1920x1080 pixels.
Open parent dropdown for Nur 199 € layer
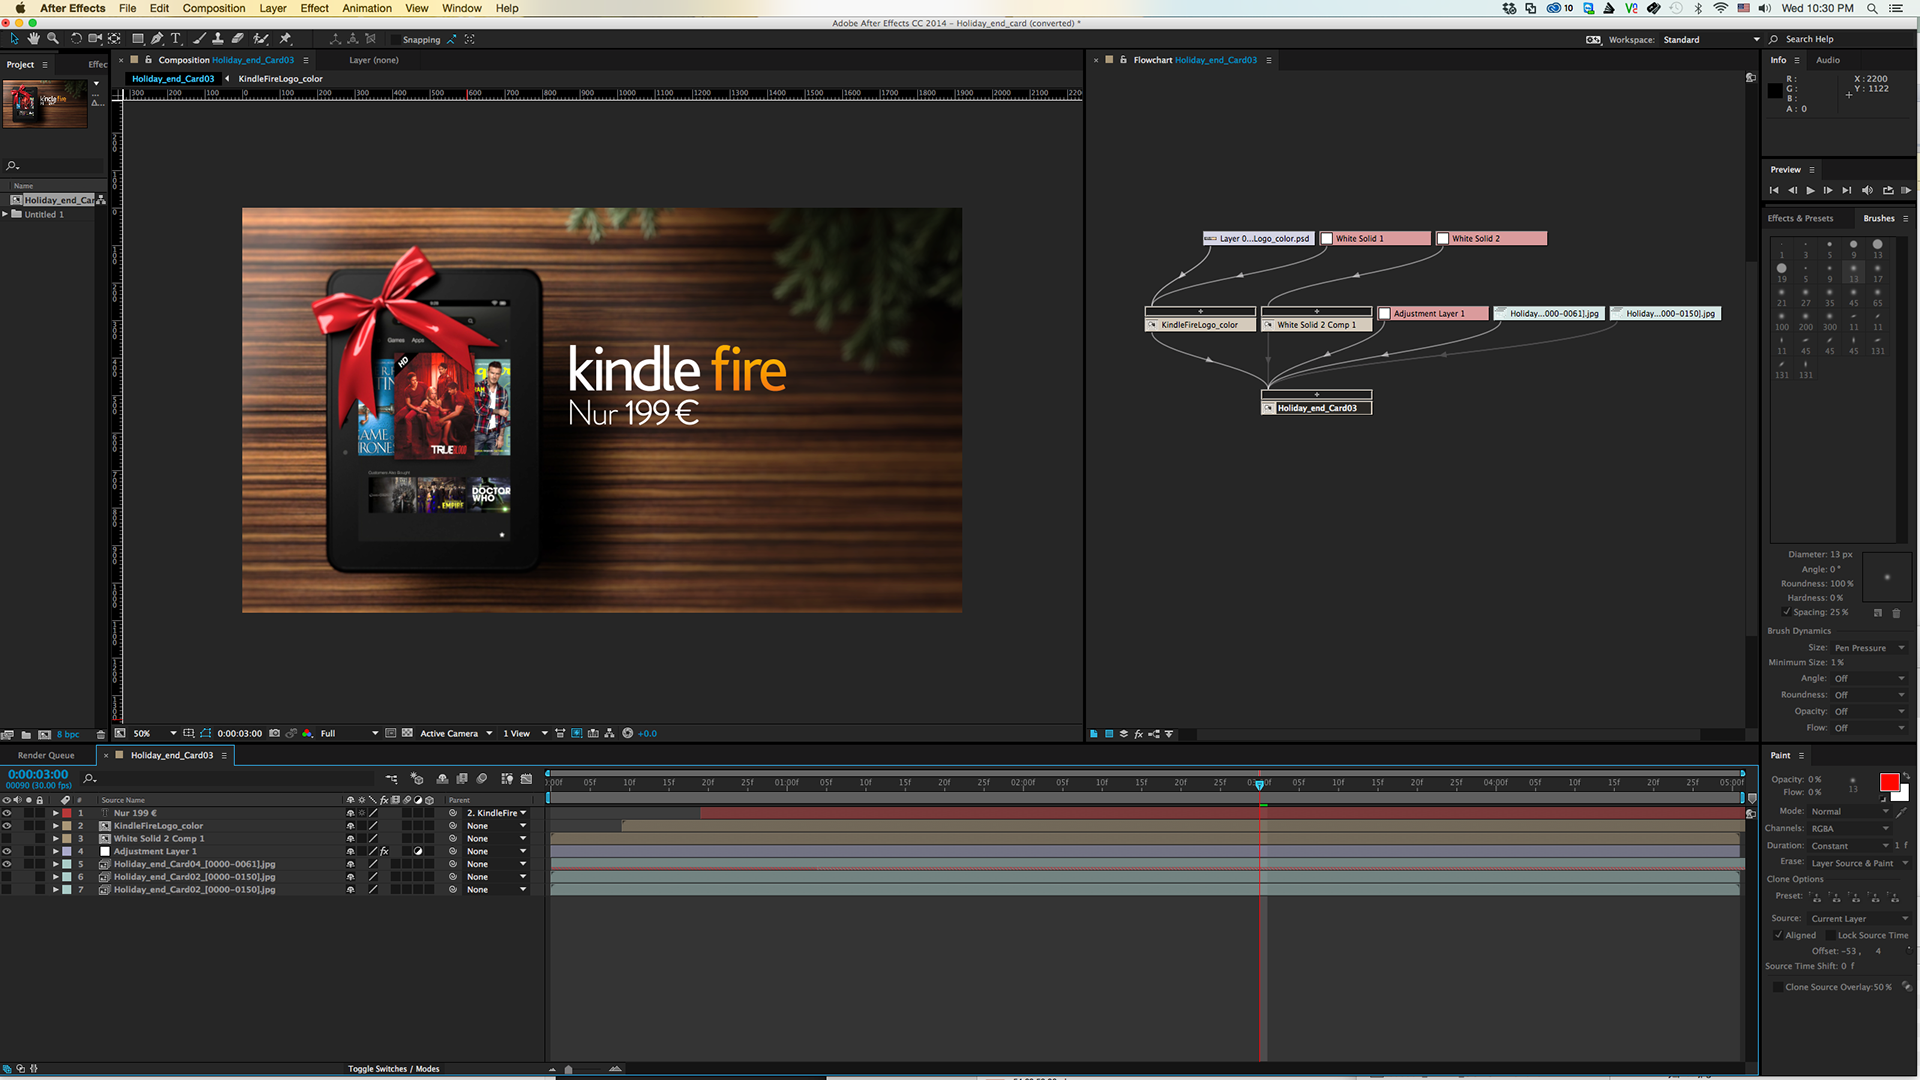click(x=496, y=813)
